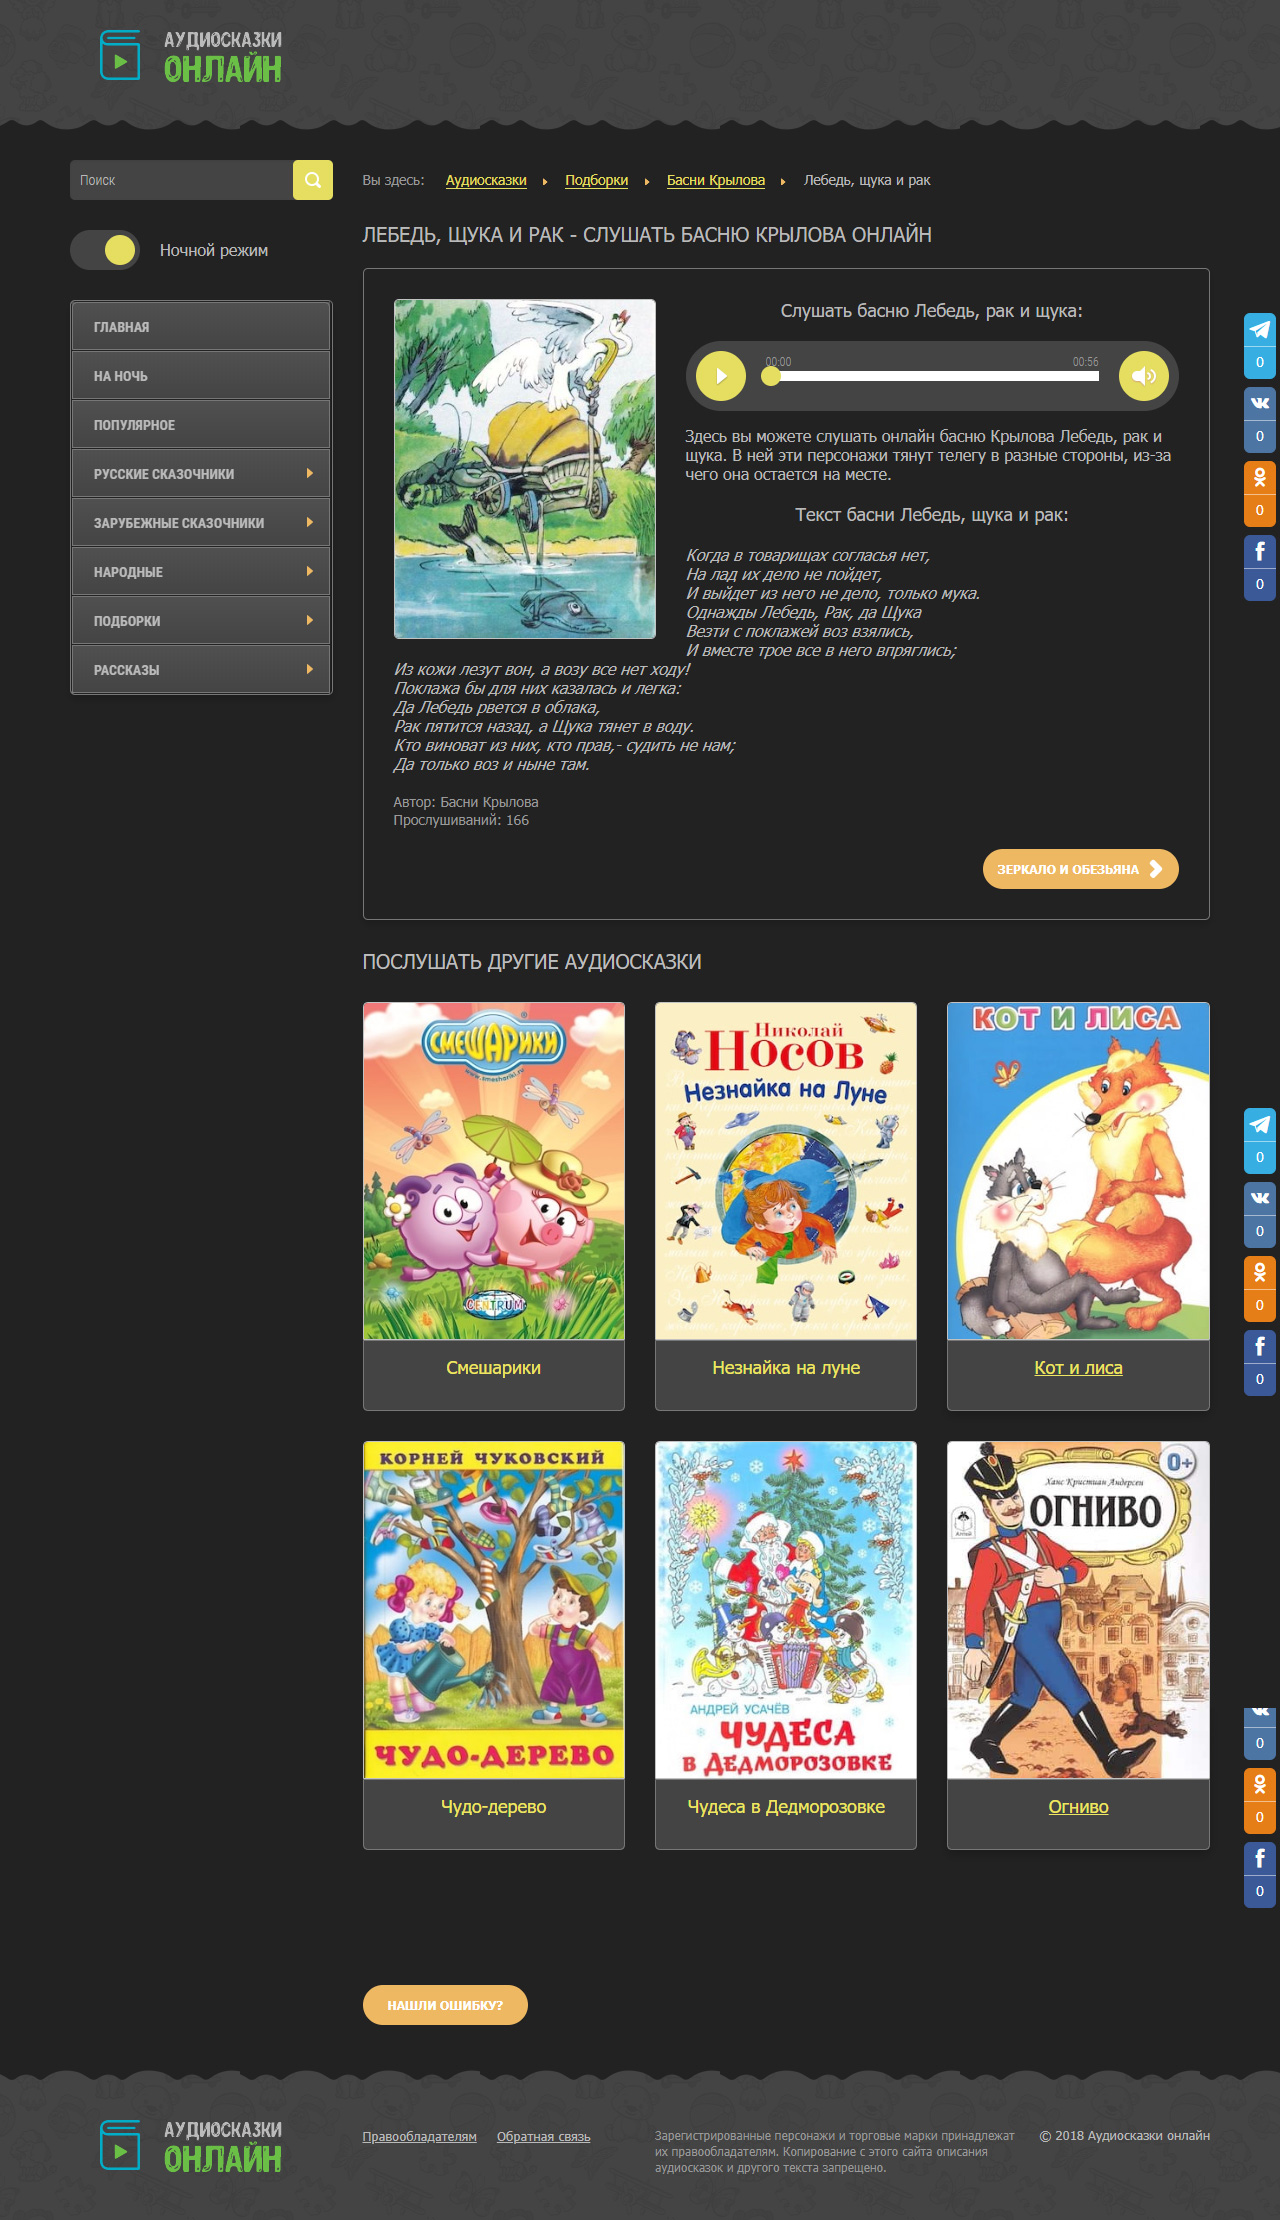Click the footer Аудиосказки Онлайн logo
Viewport: 1280px width, 2220px height.
[191, 2146]
